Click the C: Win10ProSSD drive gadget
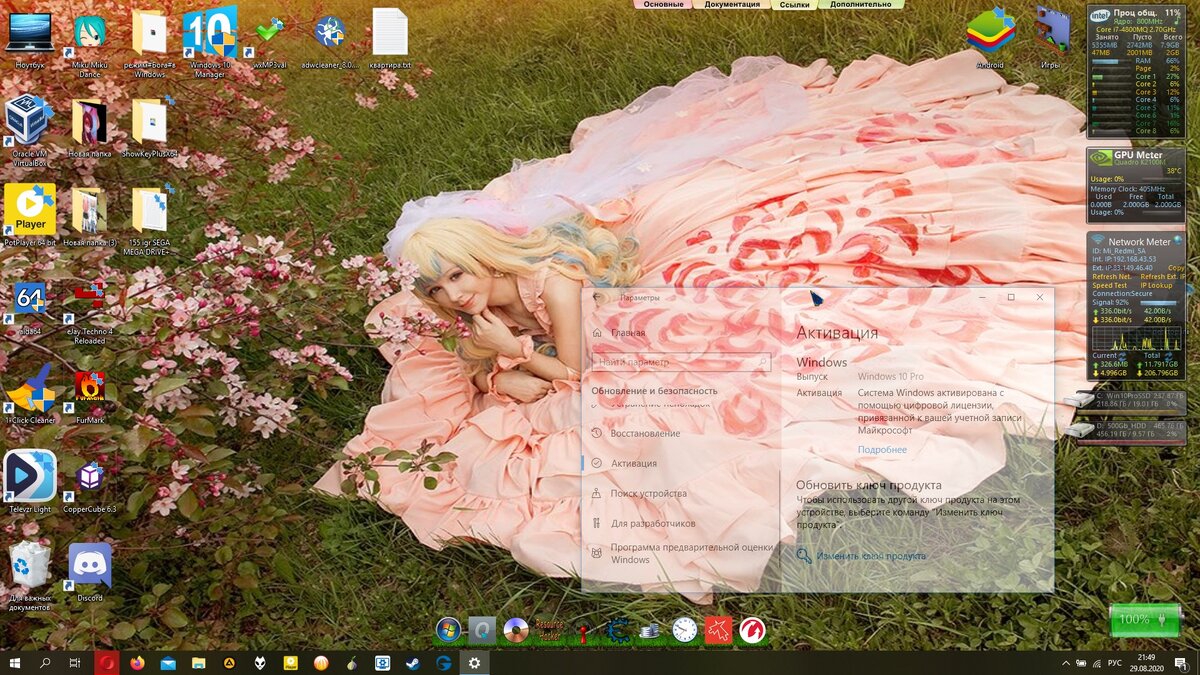This screenshot has width=1200, height=675. point(1124,401)
